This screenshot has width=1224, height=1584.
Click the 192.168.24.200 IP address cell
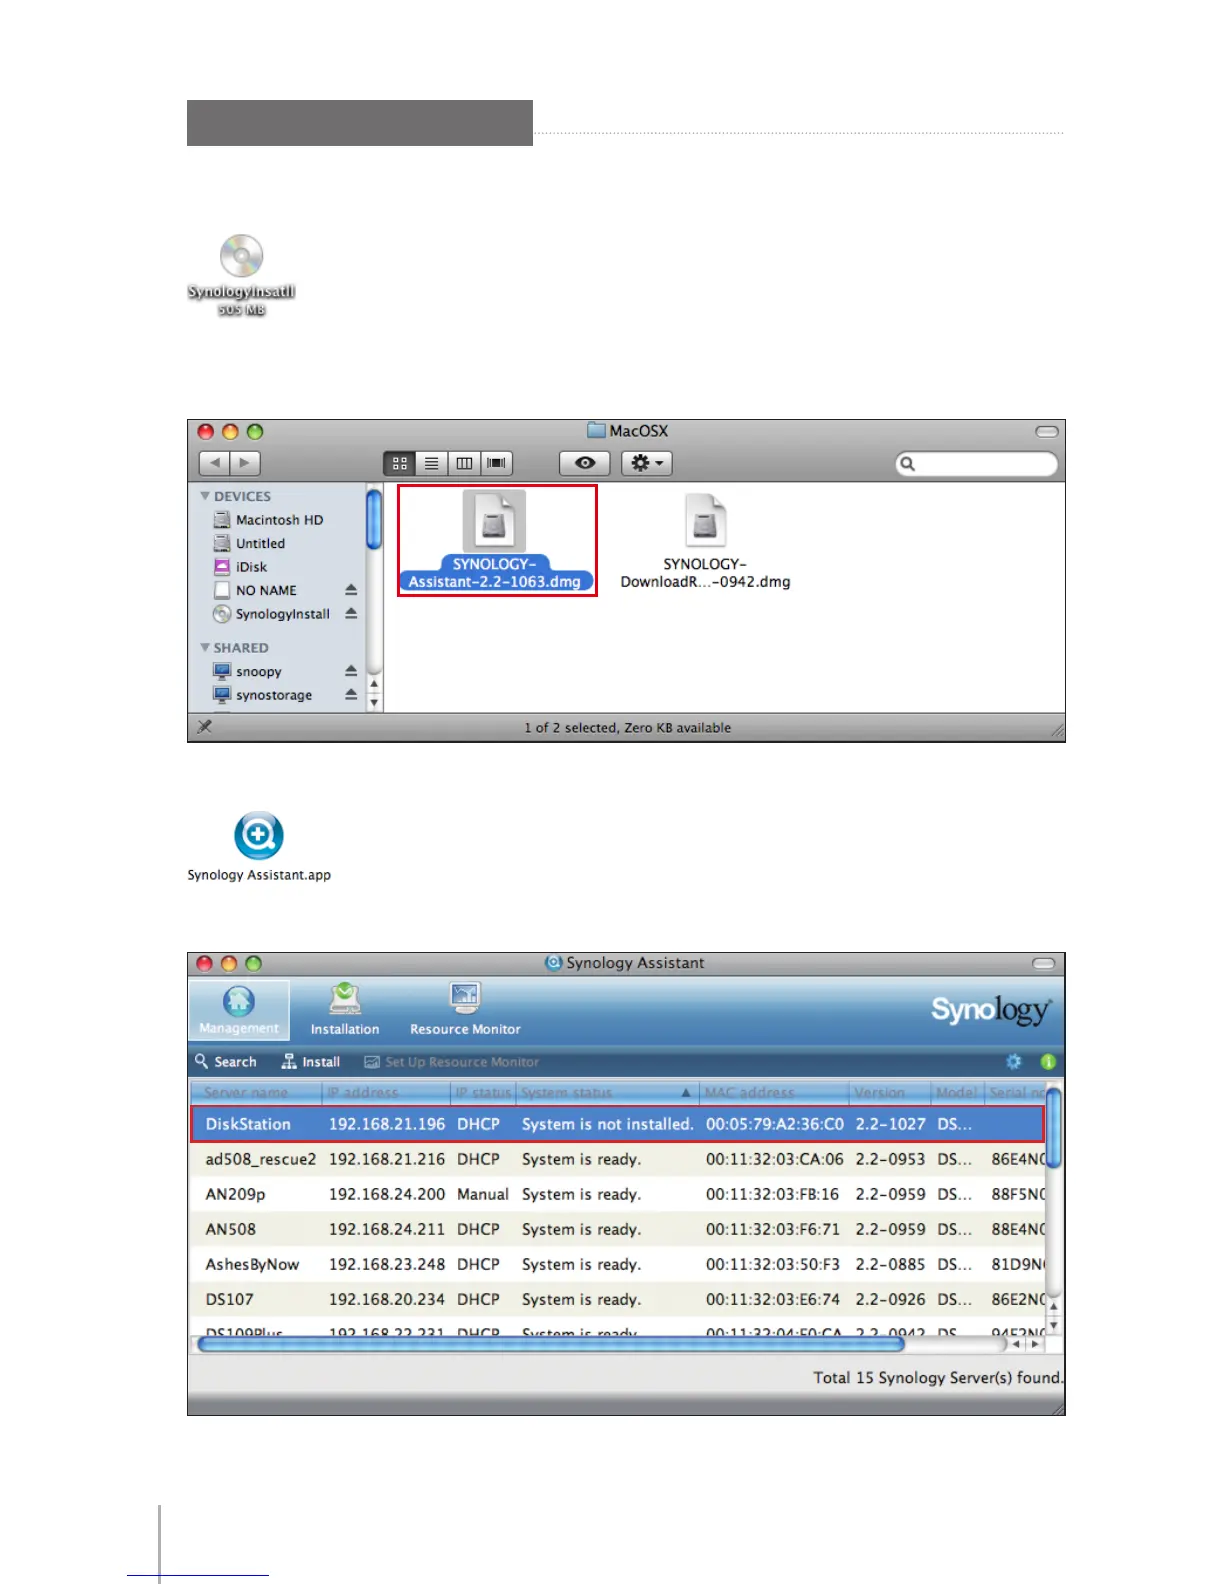(x=387, y=1194)
